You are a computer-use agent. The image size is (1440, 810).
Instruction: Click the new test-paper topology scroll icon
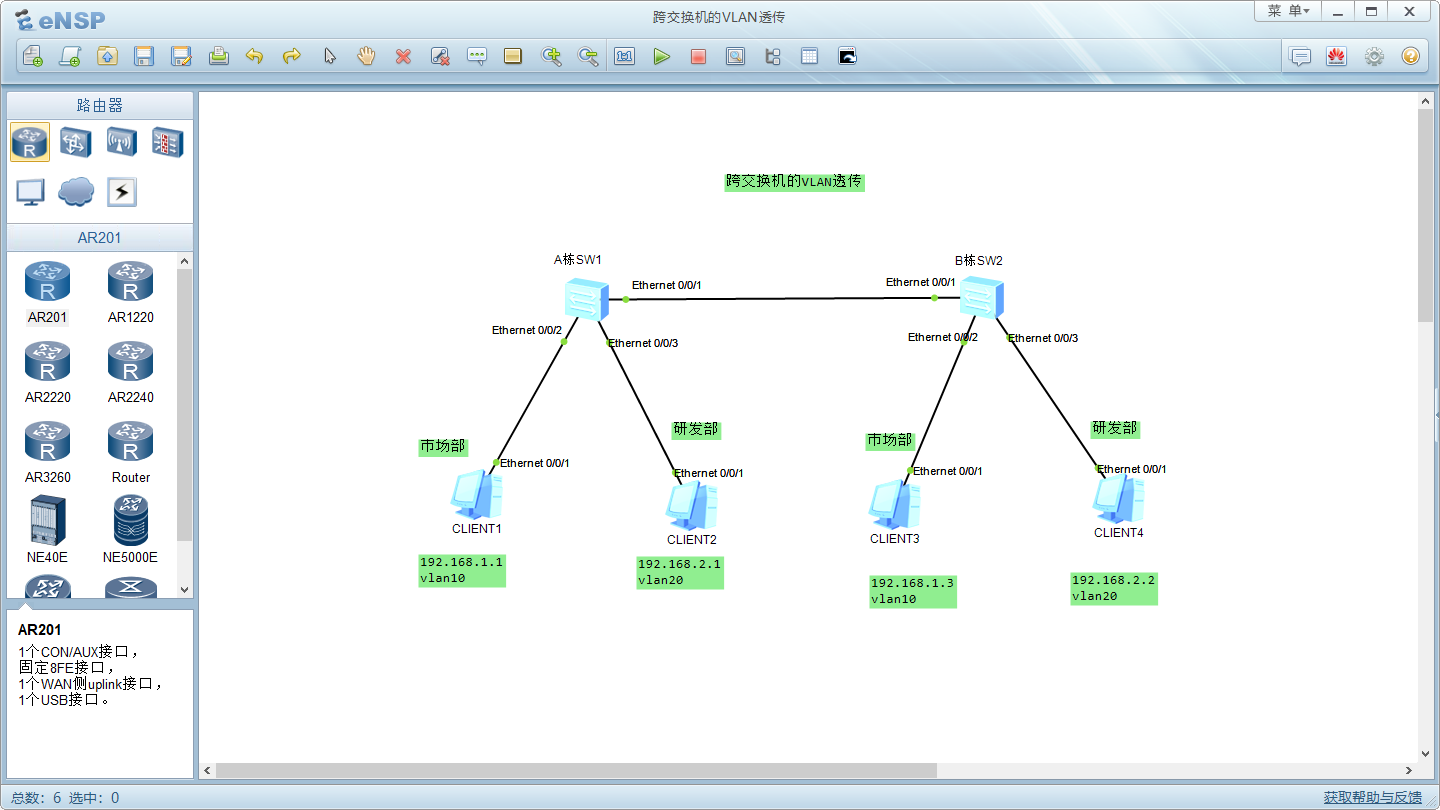[x=70, y=57]
